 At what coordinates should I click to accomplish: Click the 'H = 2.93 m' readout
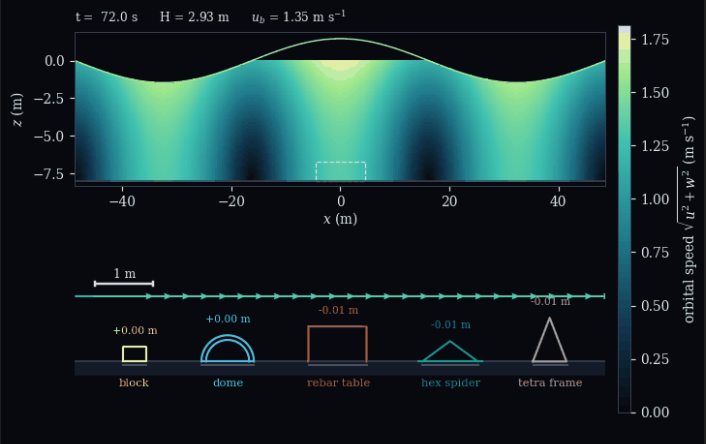click(195, 17)
